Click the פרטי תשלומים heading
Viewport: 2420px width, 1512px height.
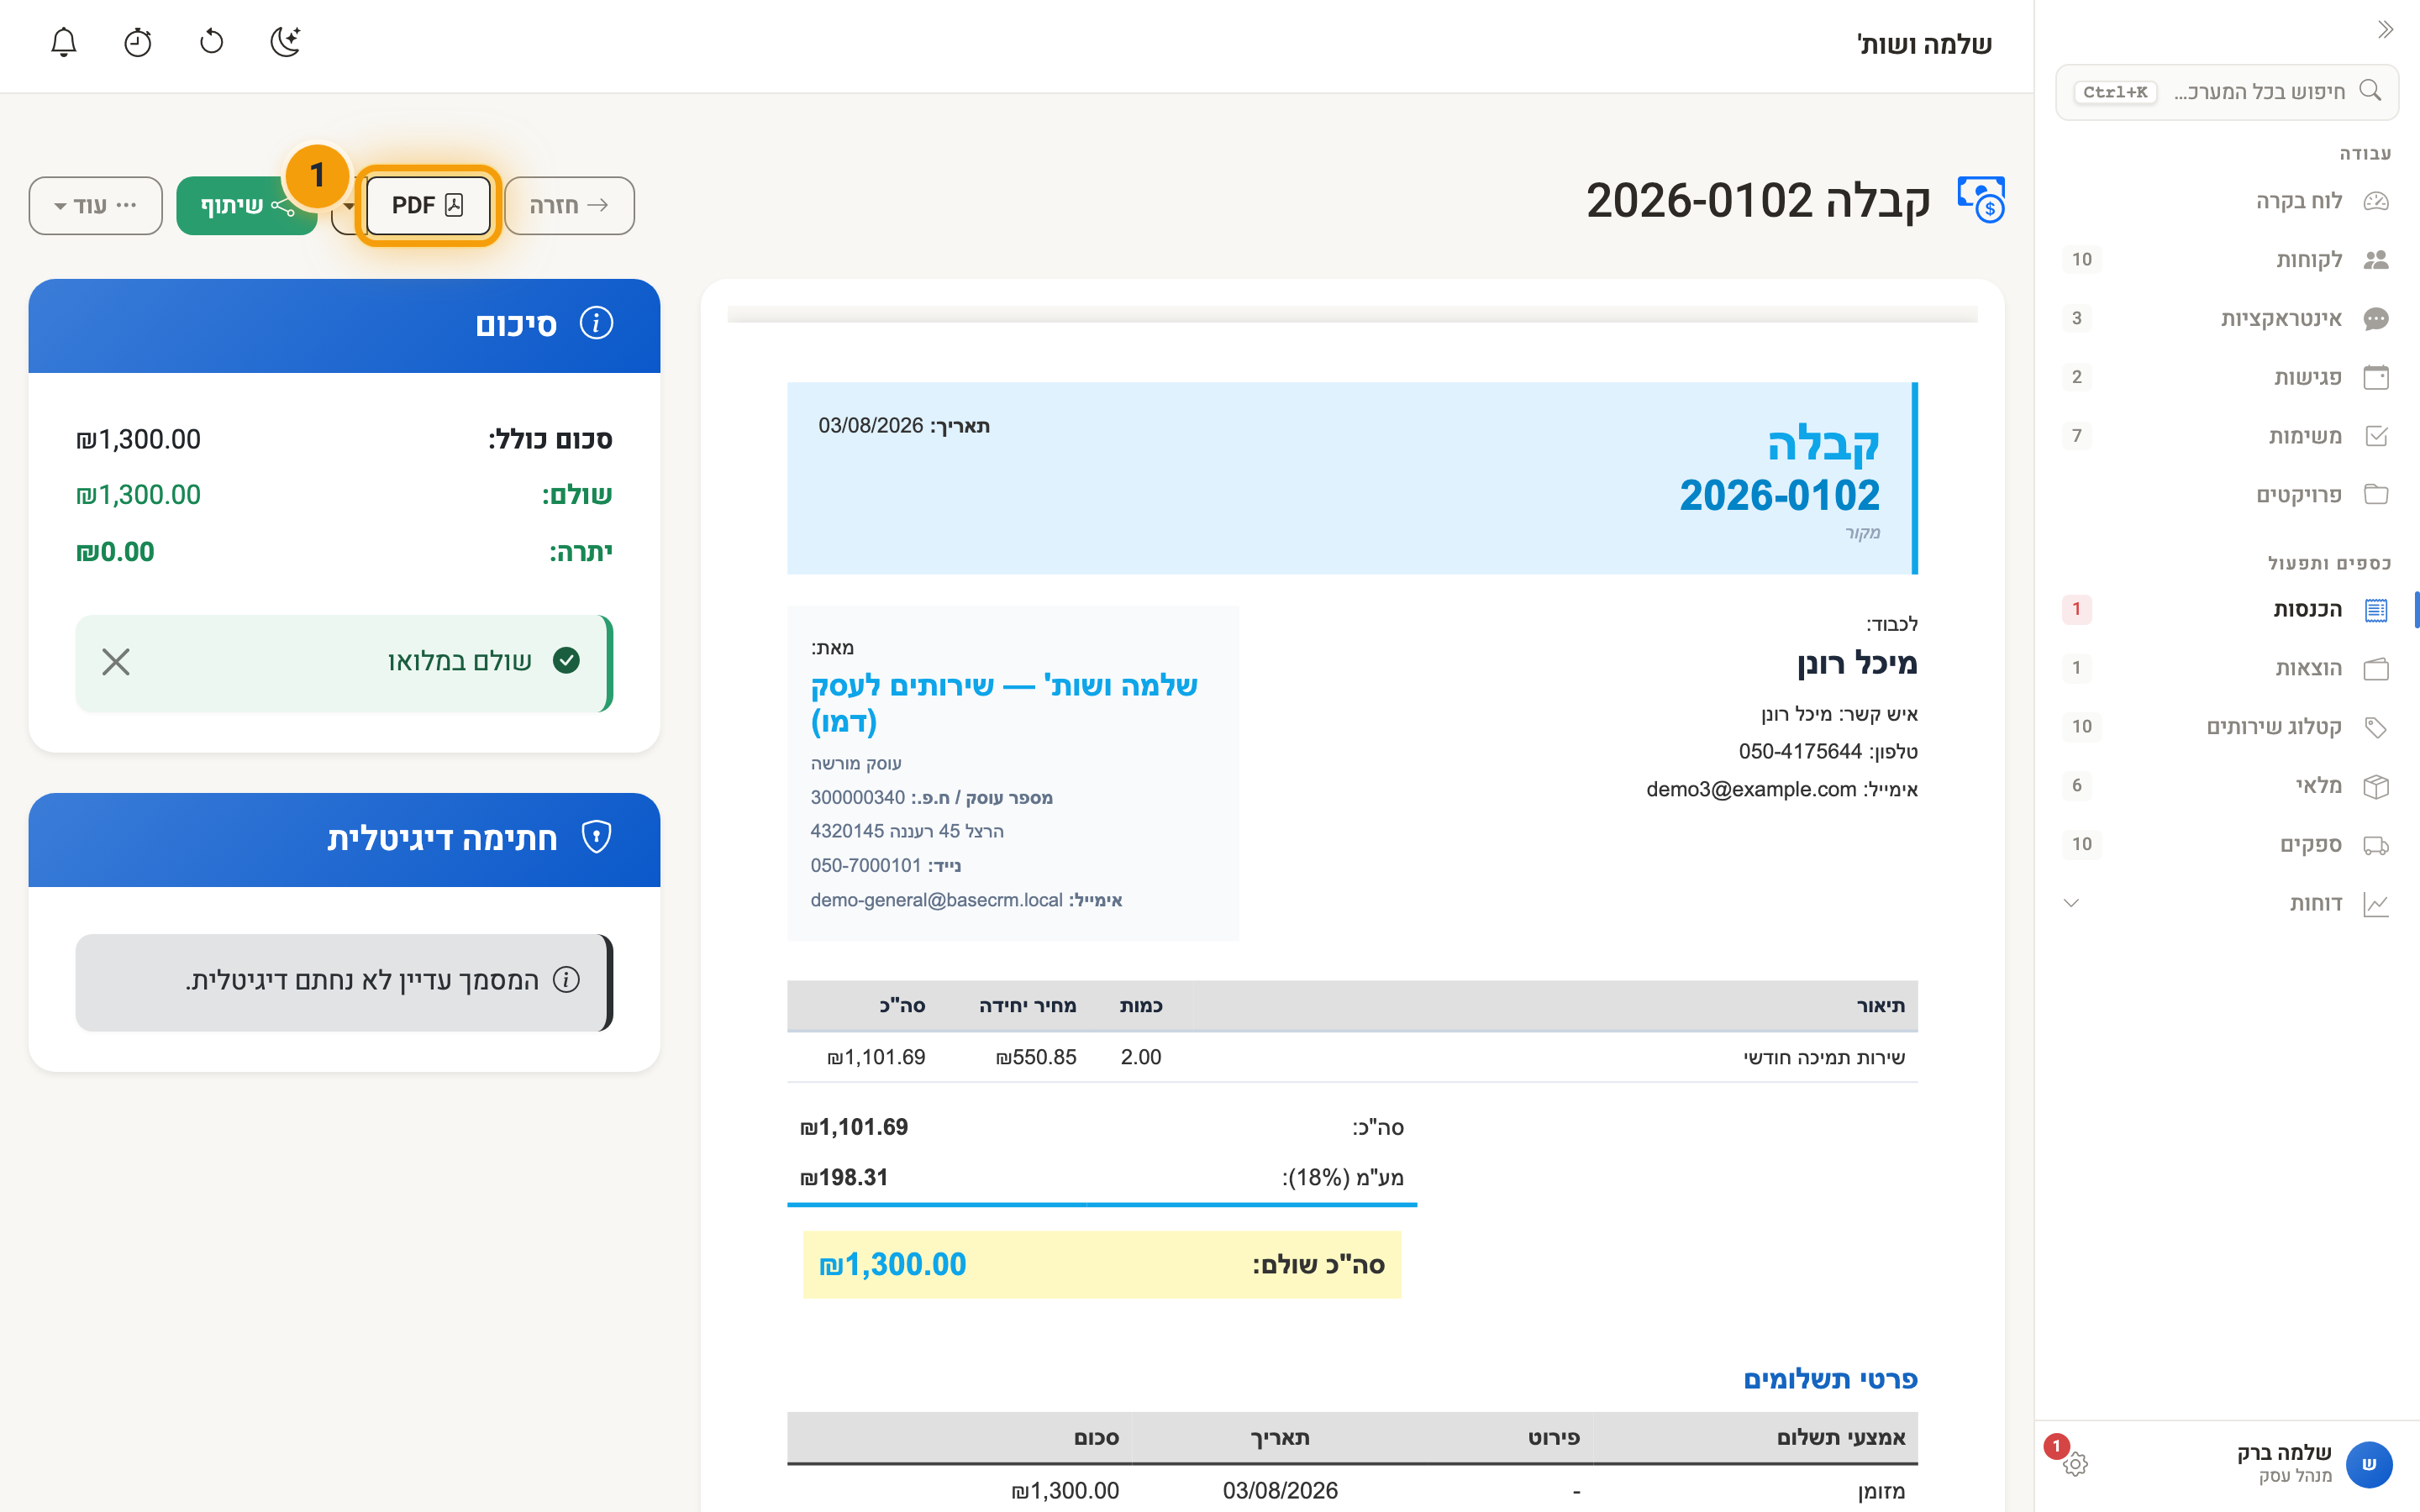[1830, 1379]
